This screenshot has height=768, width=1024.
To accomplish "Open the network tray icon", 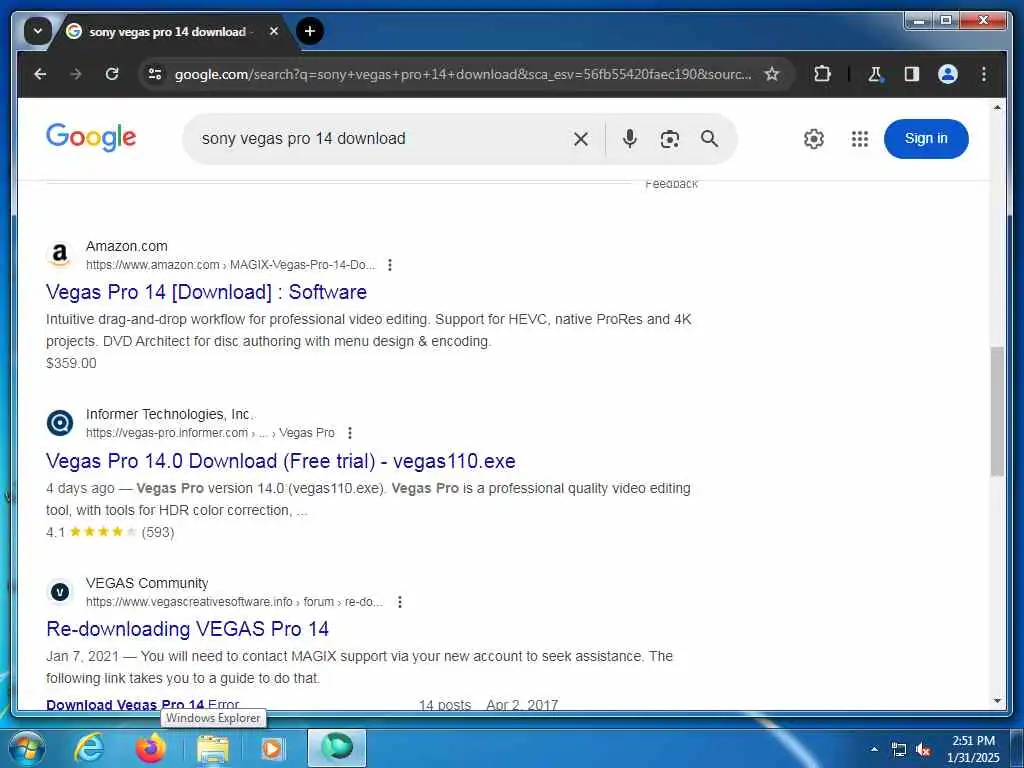I will 899,749.
